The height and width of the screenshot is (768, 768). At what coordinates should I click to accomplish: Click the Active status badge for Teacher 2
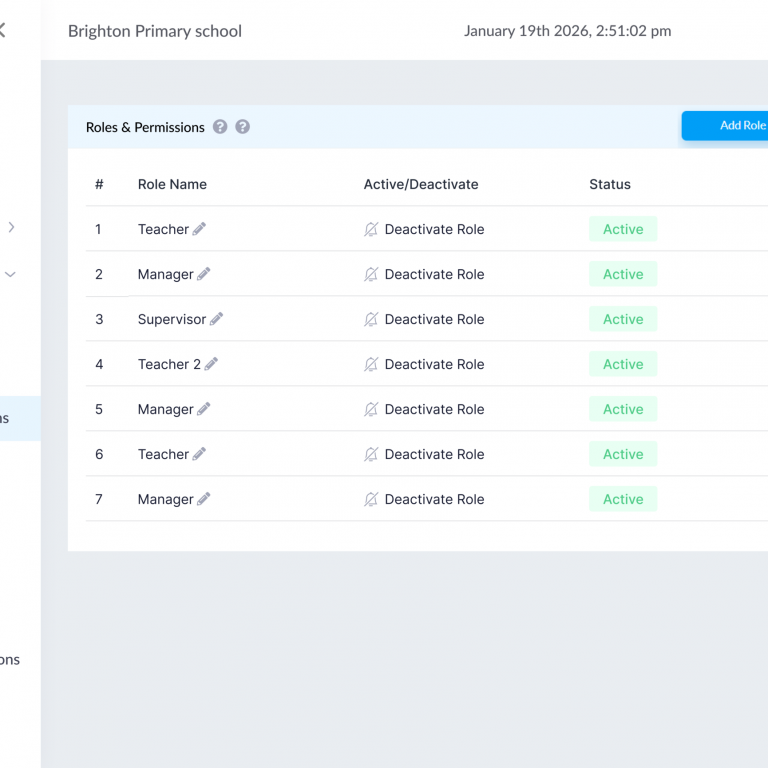coord(623,364)
